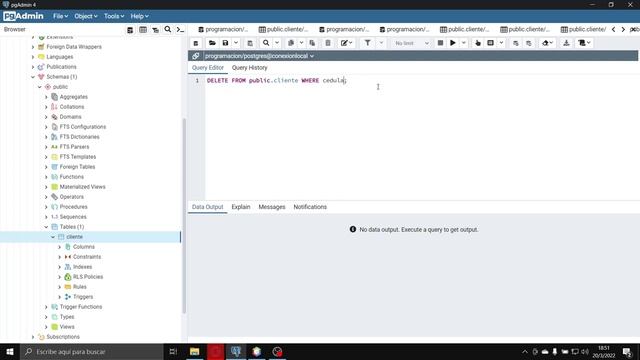Switch to the Query Editor tab
Image resolution: width=640 pixels, height=360 pixels.
[x=208, y=68]
